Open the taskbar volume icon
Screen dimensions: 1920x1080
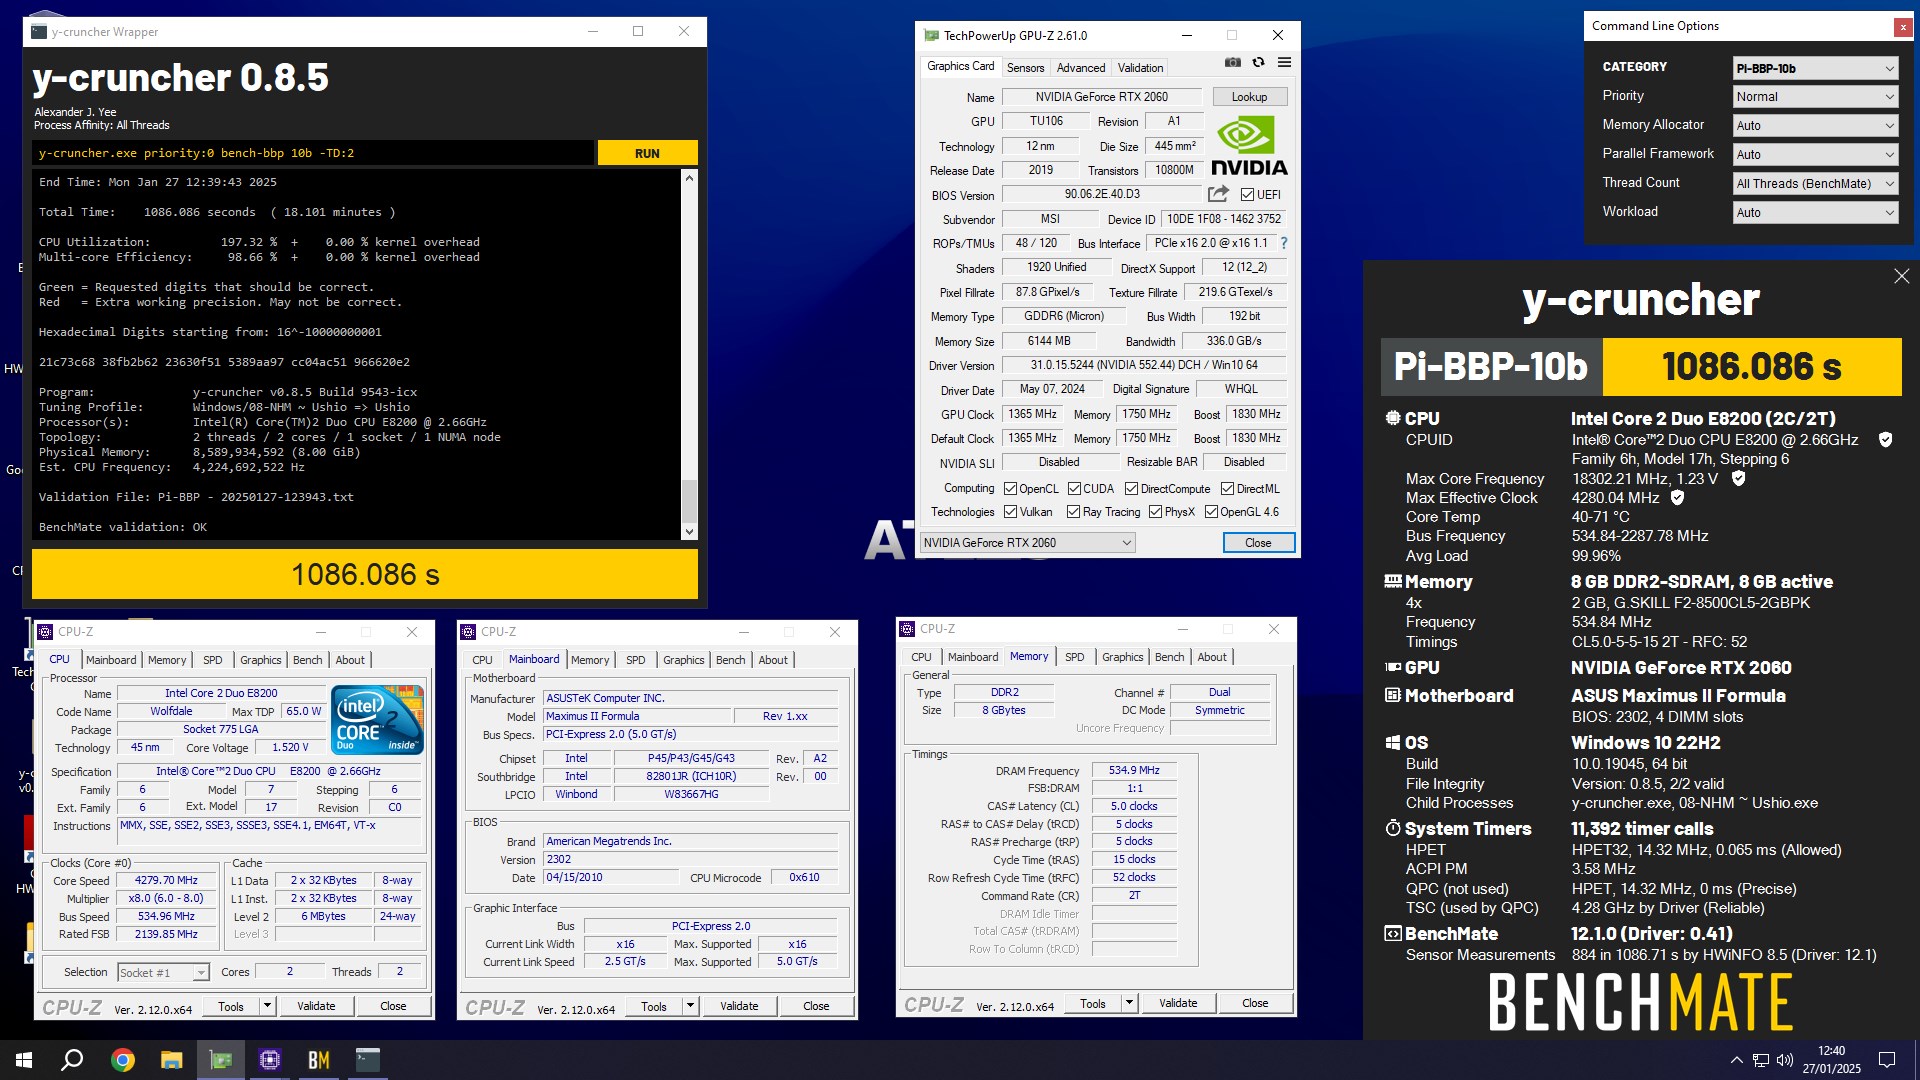click(x=1785, y=1060)
